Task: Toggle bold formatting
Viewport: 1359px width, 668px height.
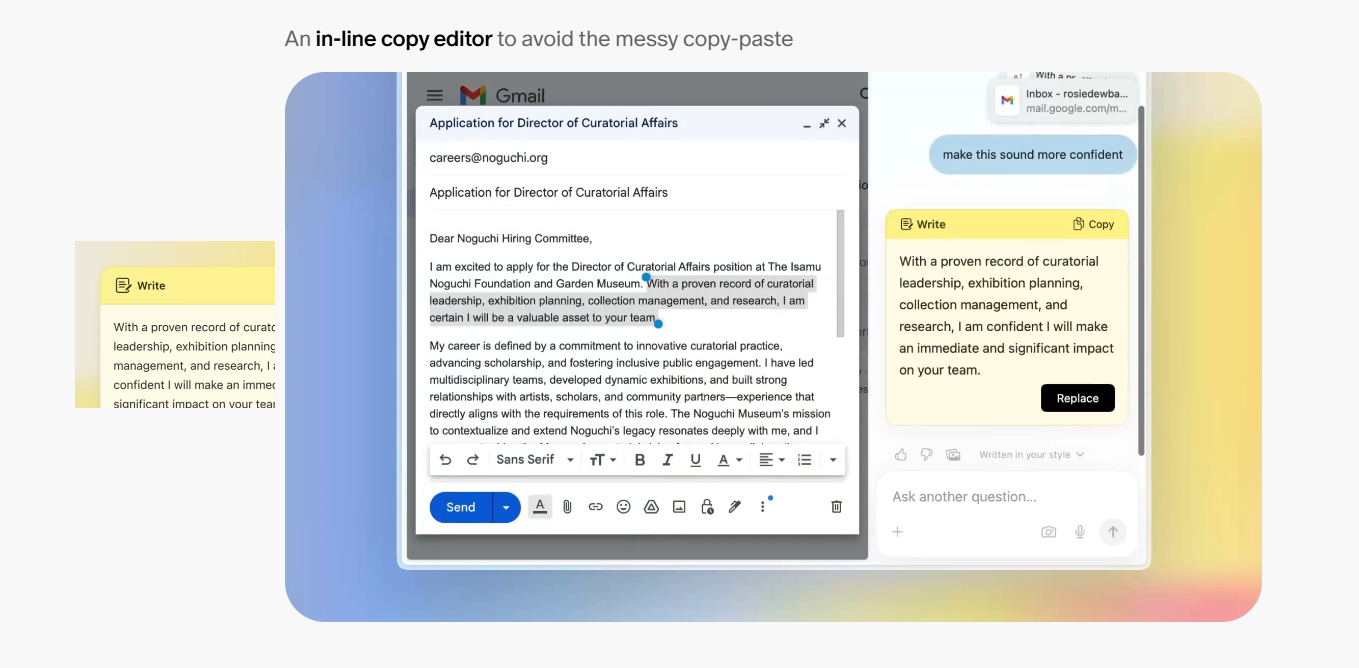Action: 640,460
